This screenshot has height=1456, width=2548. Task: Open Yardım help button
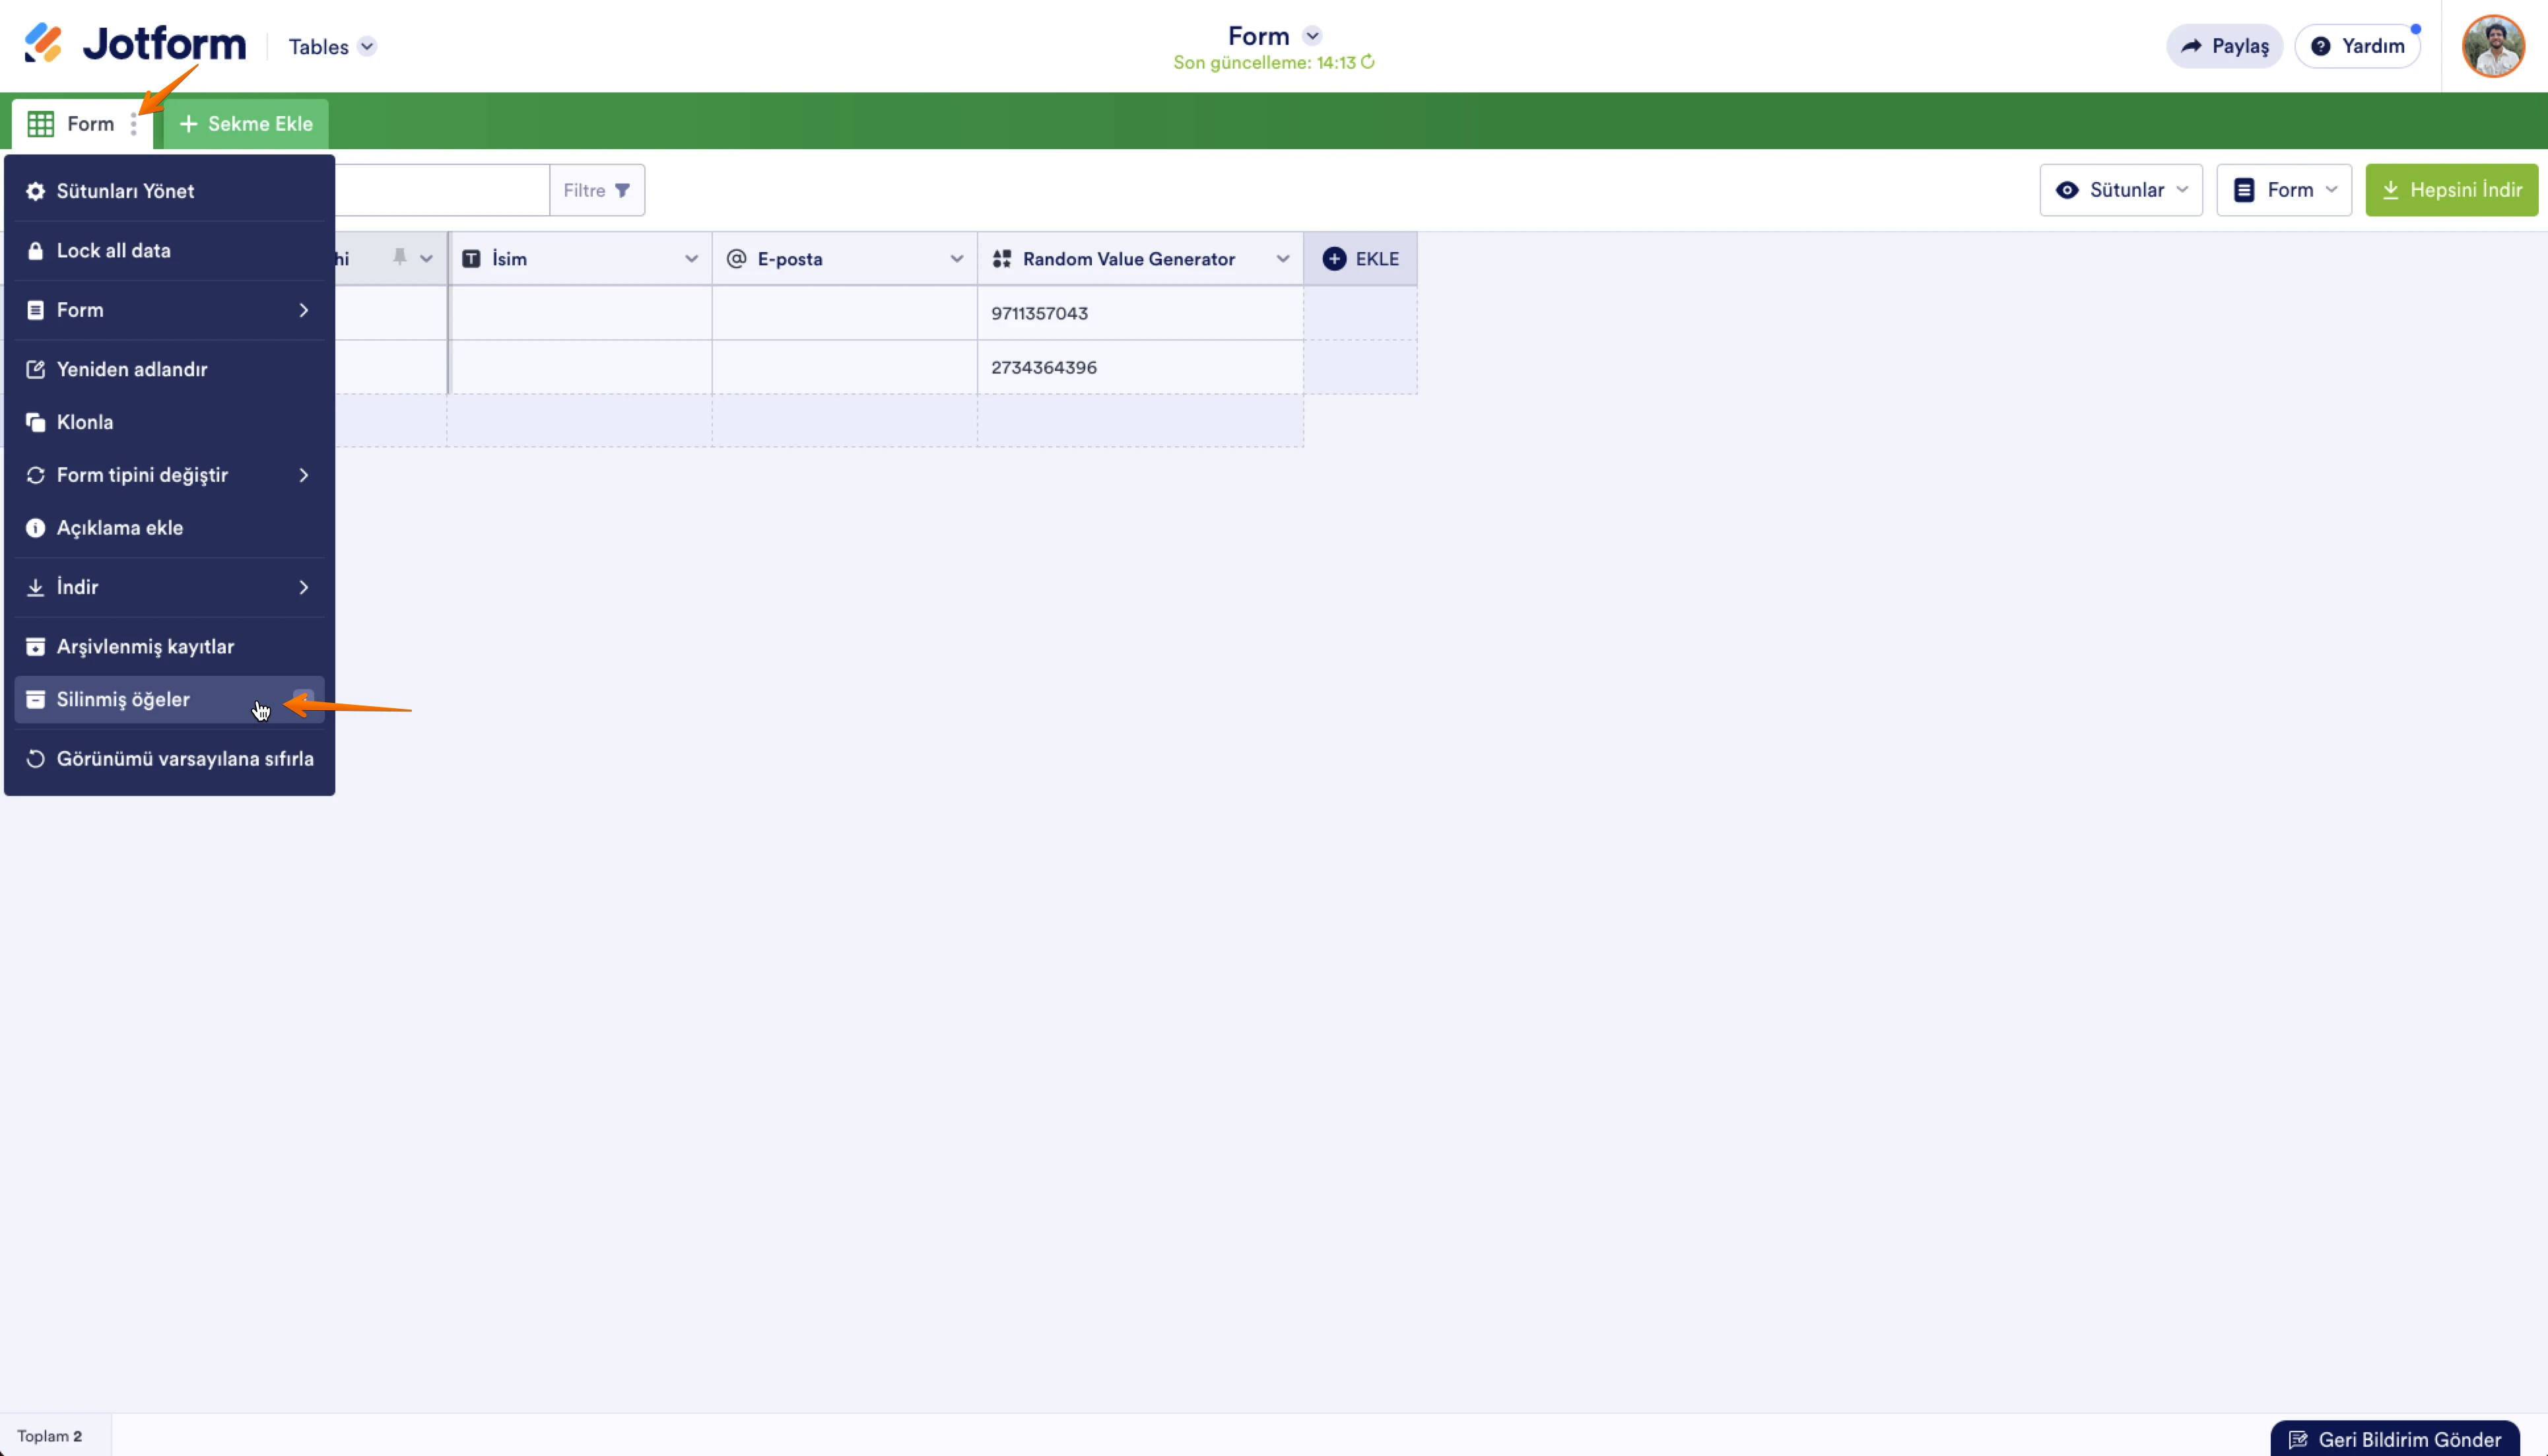pos(2357,46)
